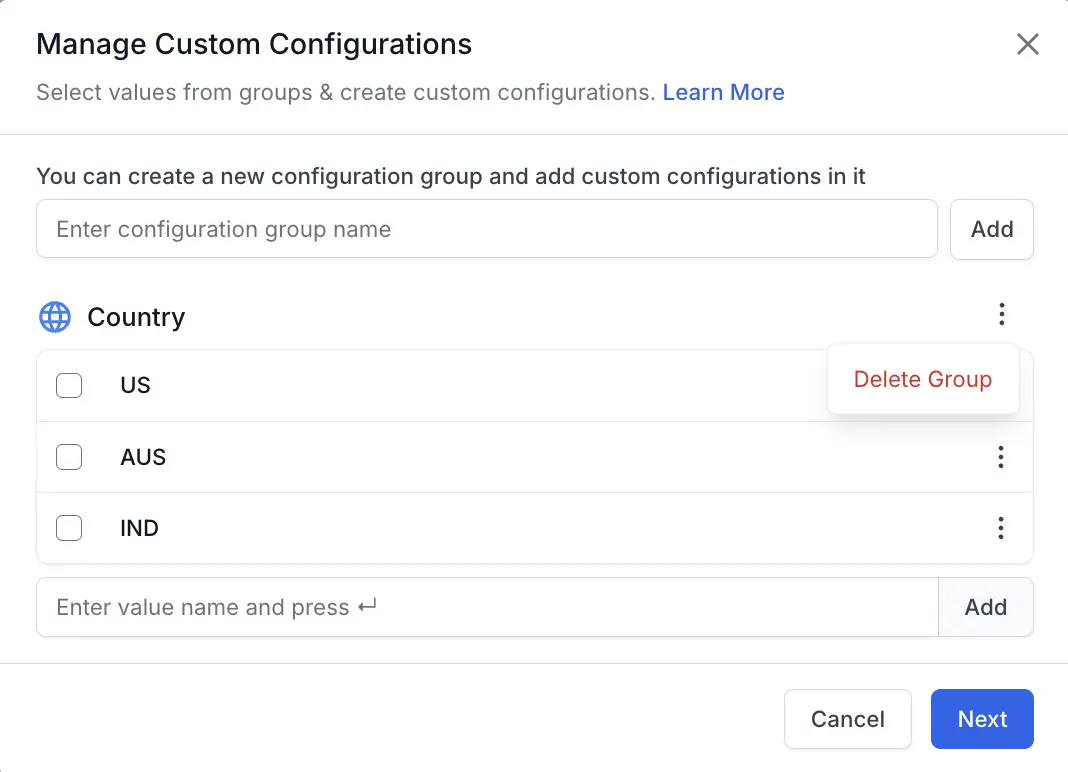
Task: Select the IND value label
Action: (x=139, y=528)
